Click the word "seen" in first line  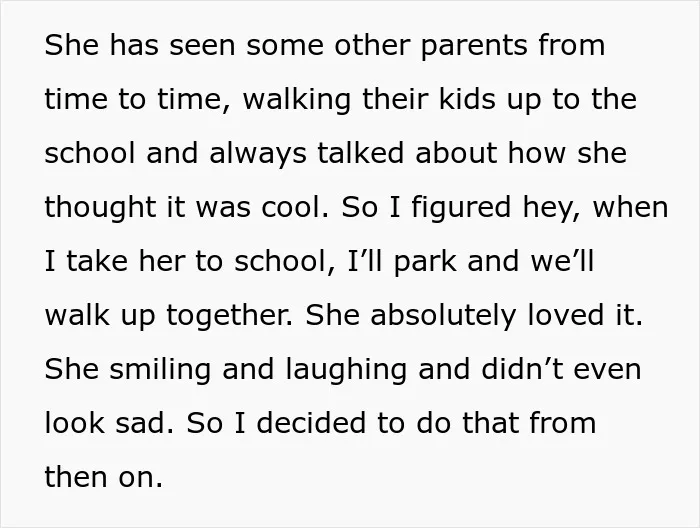(x=202, y=46)
